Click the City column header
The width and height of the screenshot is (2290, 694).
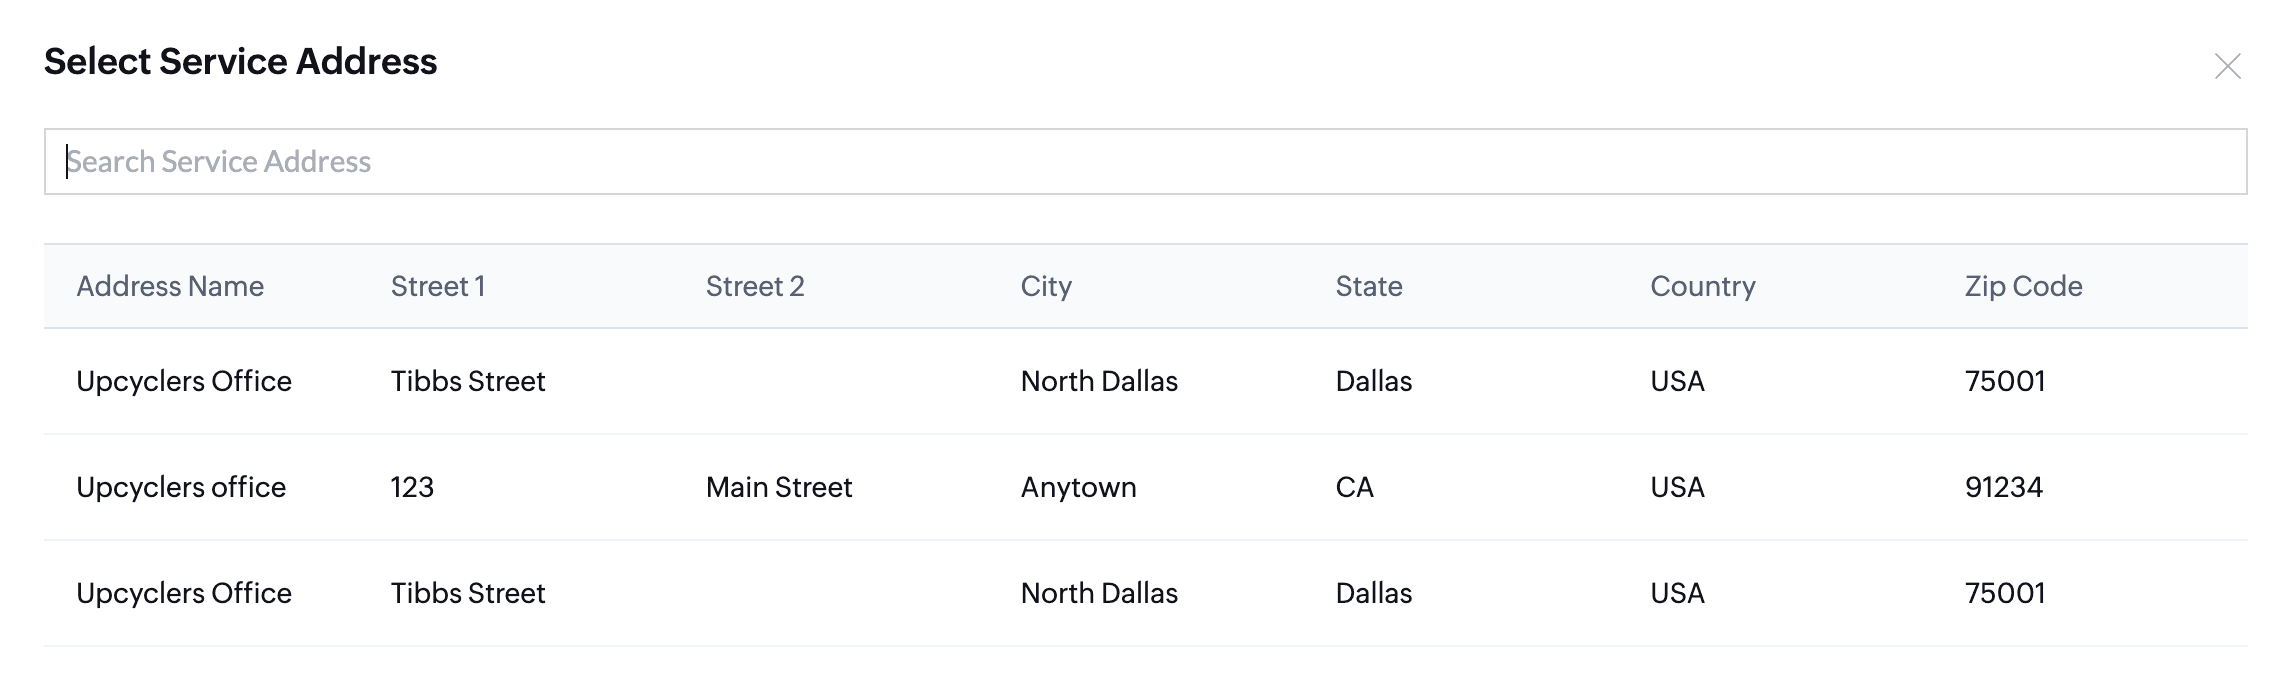1046,287
